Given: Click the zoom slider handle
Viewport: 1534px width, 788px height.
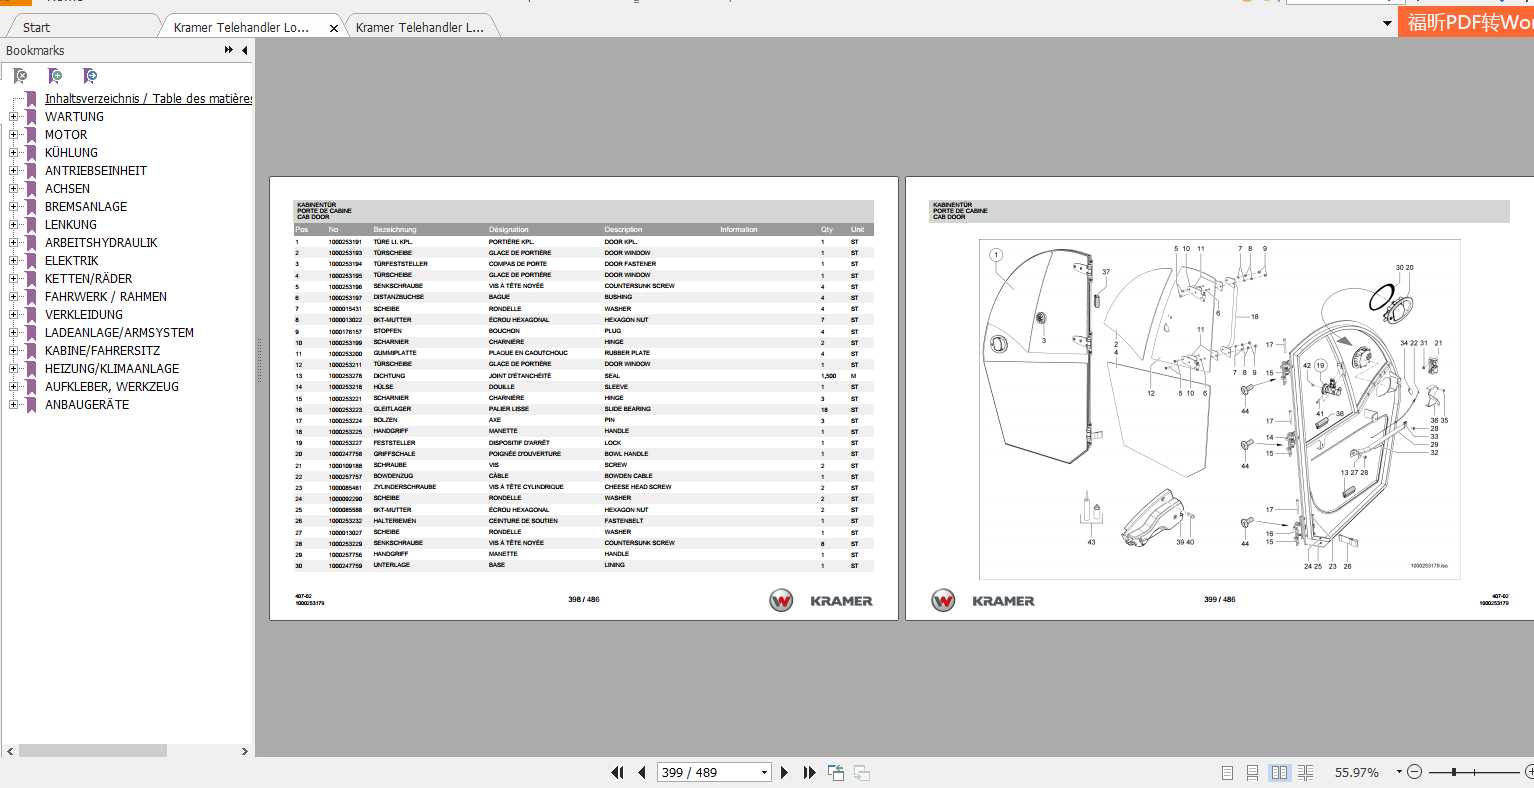Looking at the screenshot, I should point(1453,772).
